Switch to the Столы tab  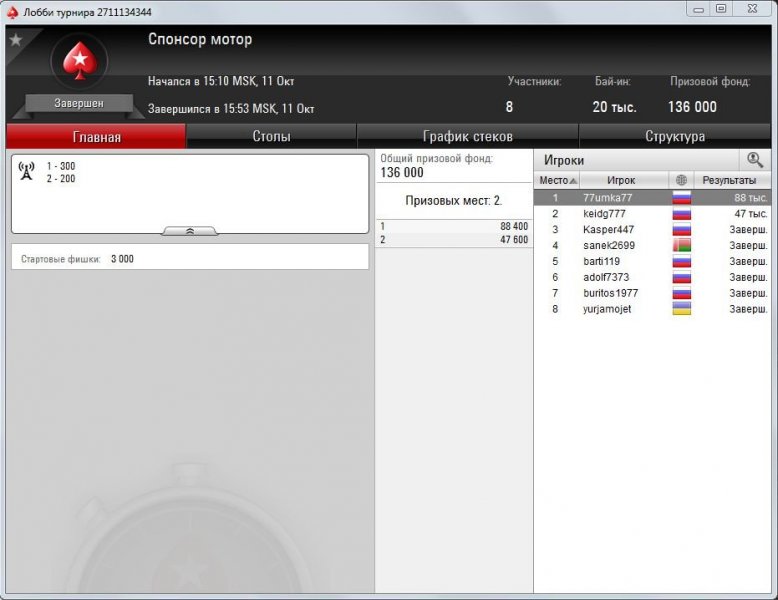[x=271, y=136]
